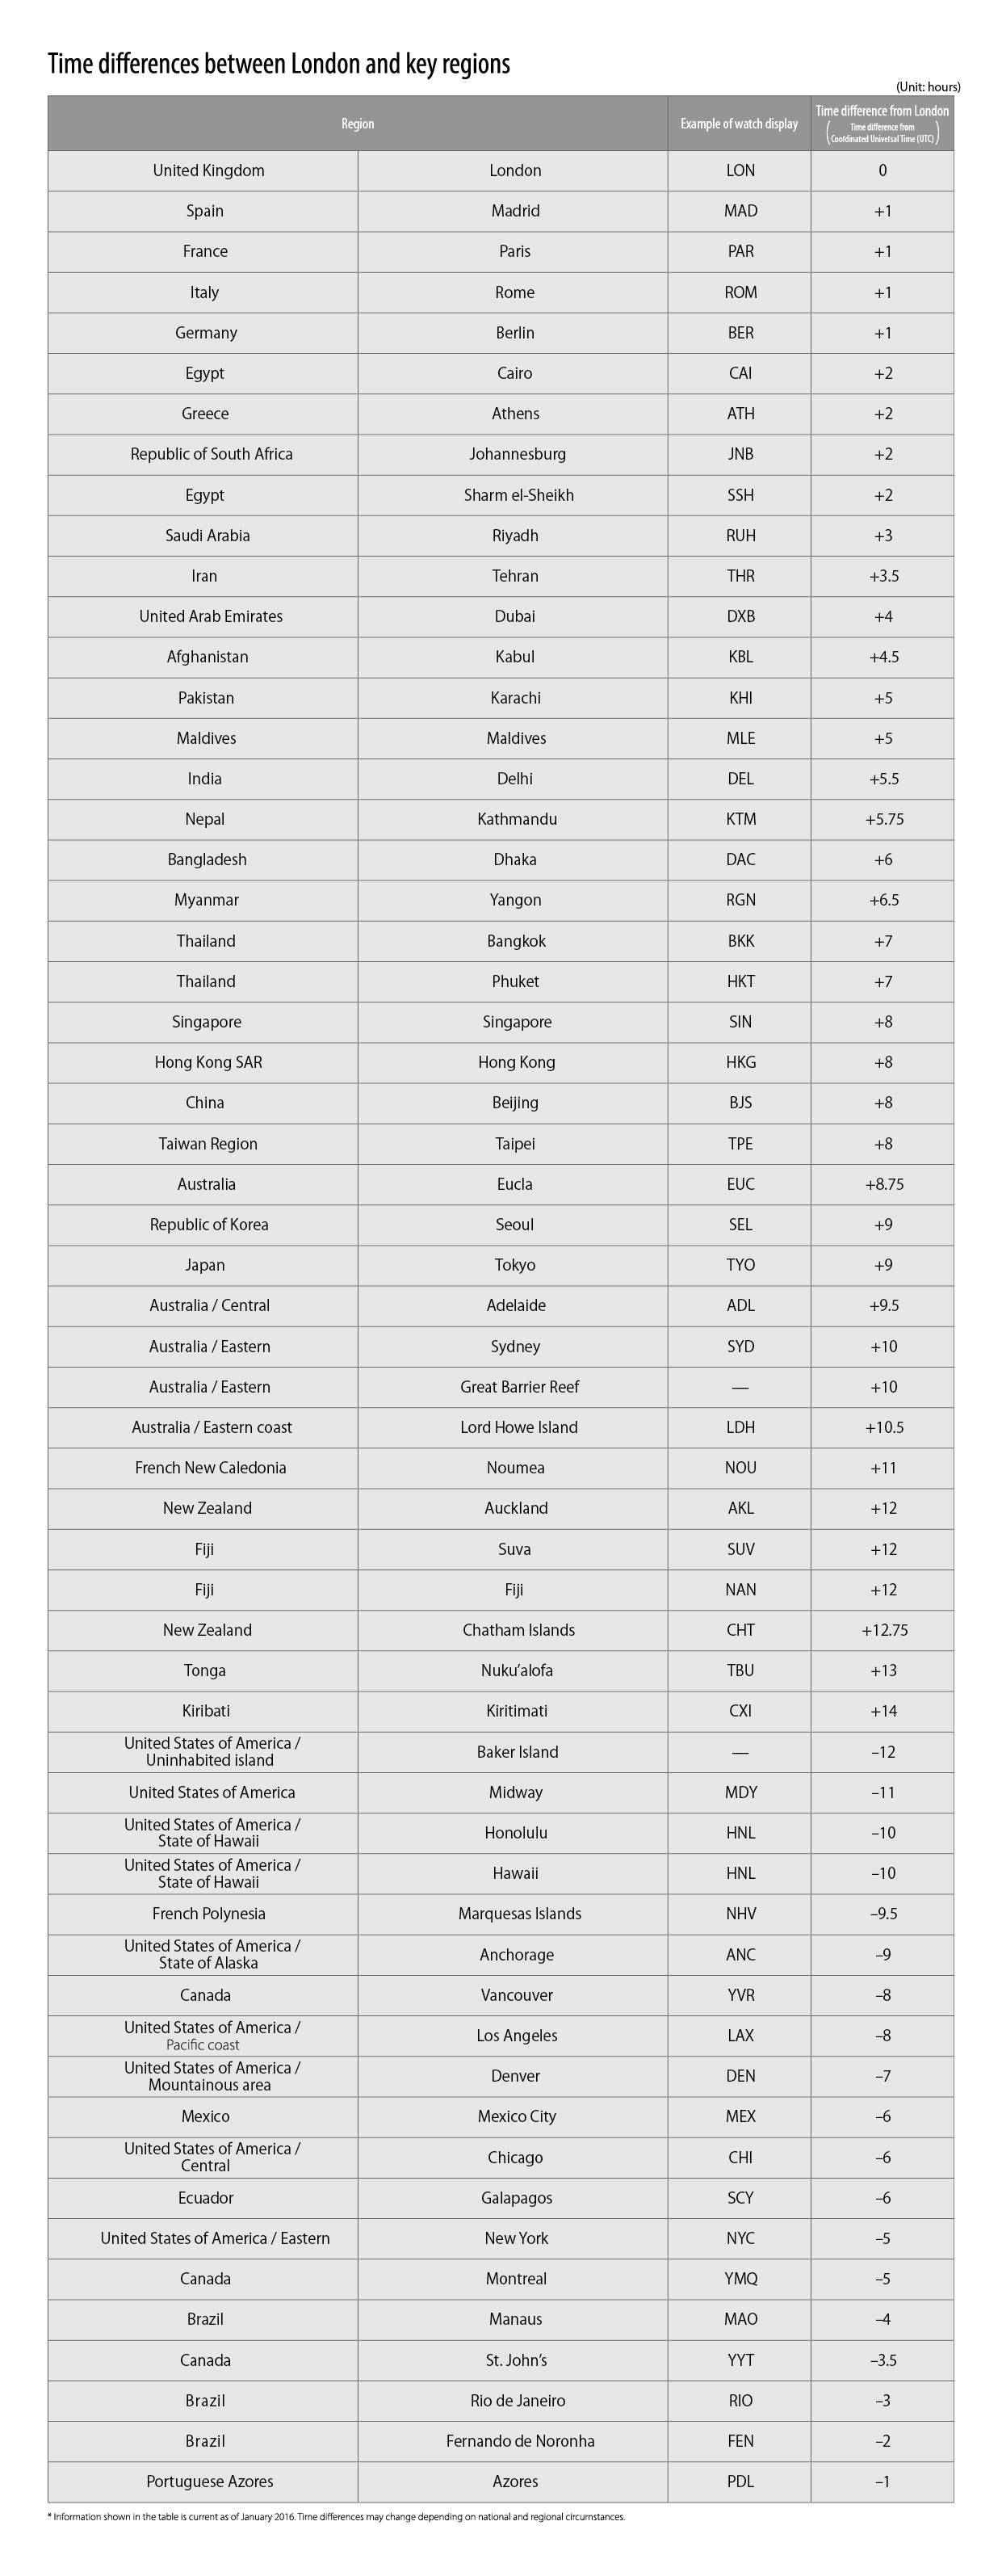The height and width of the screenshot is (2576, 1002).
Task: Click the +8.75 value in Eucla row
Action: pos(884,1184)
